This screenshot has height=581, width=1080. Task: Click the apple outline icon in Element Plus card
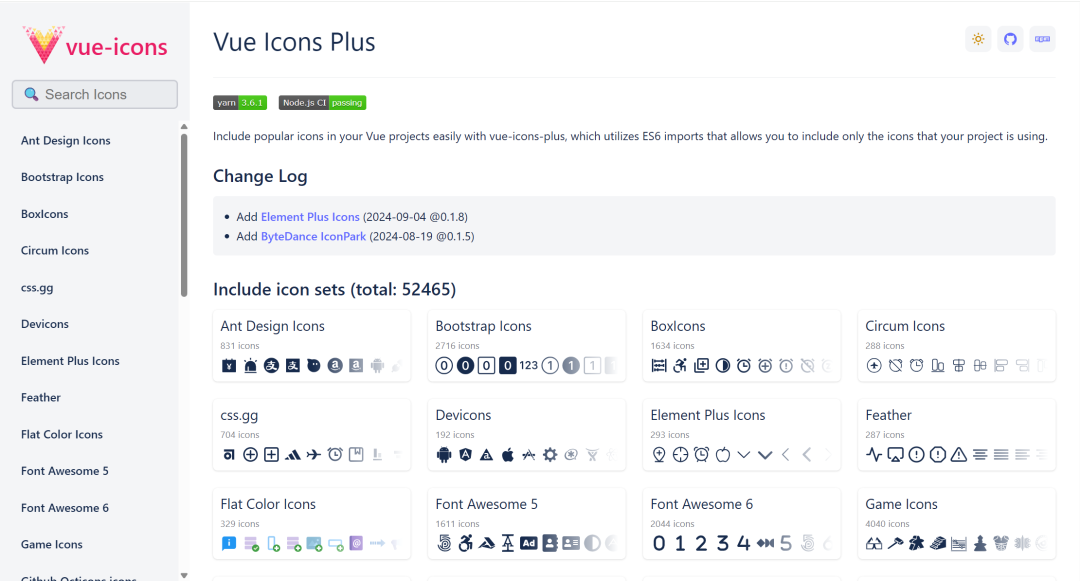point(723,454)
